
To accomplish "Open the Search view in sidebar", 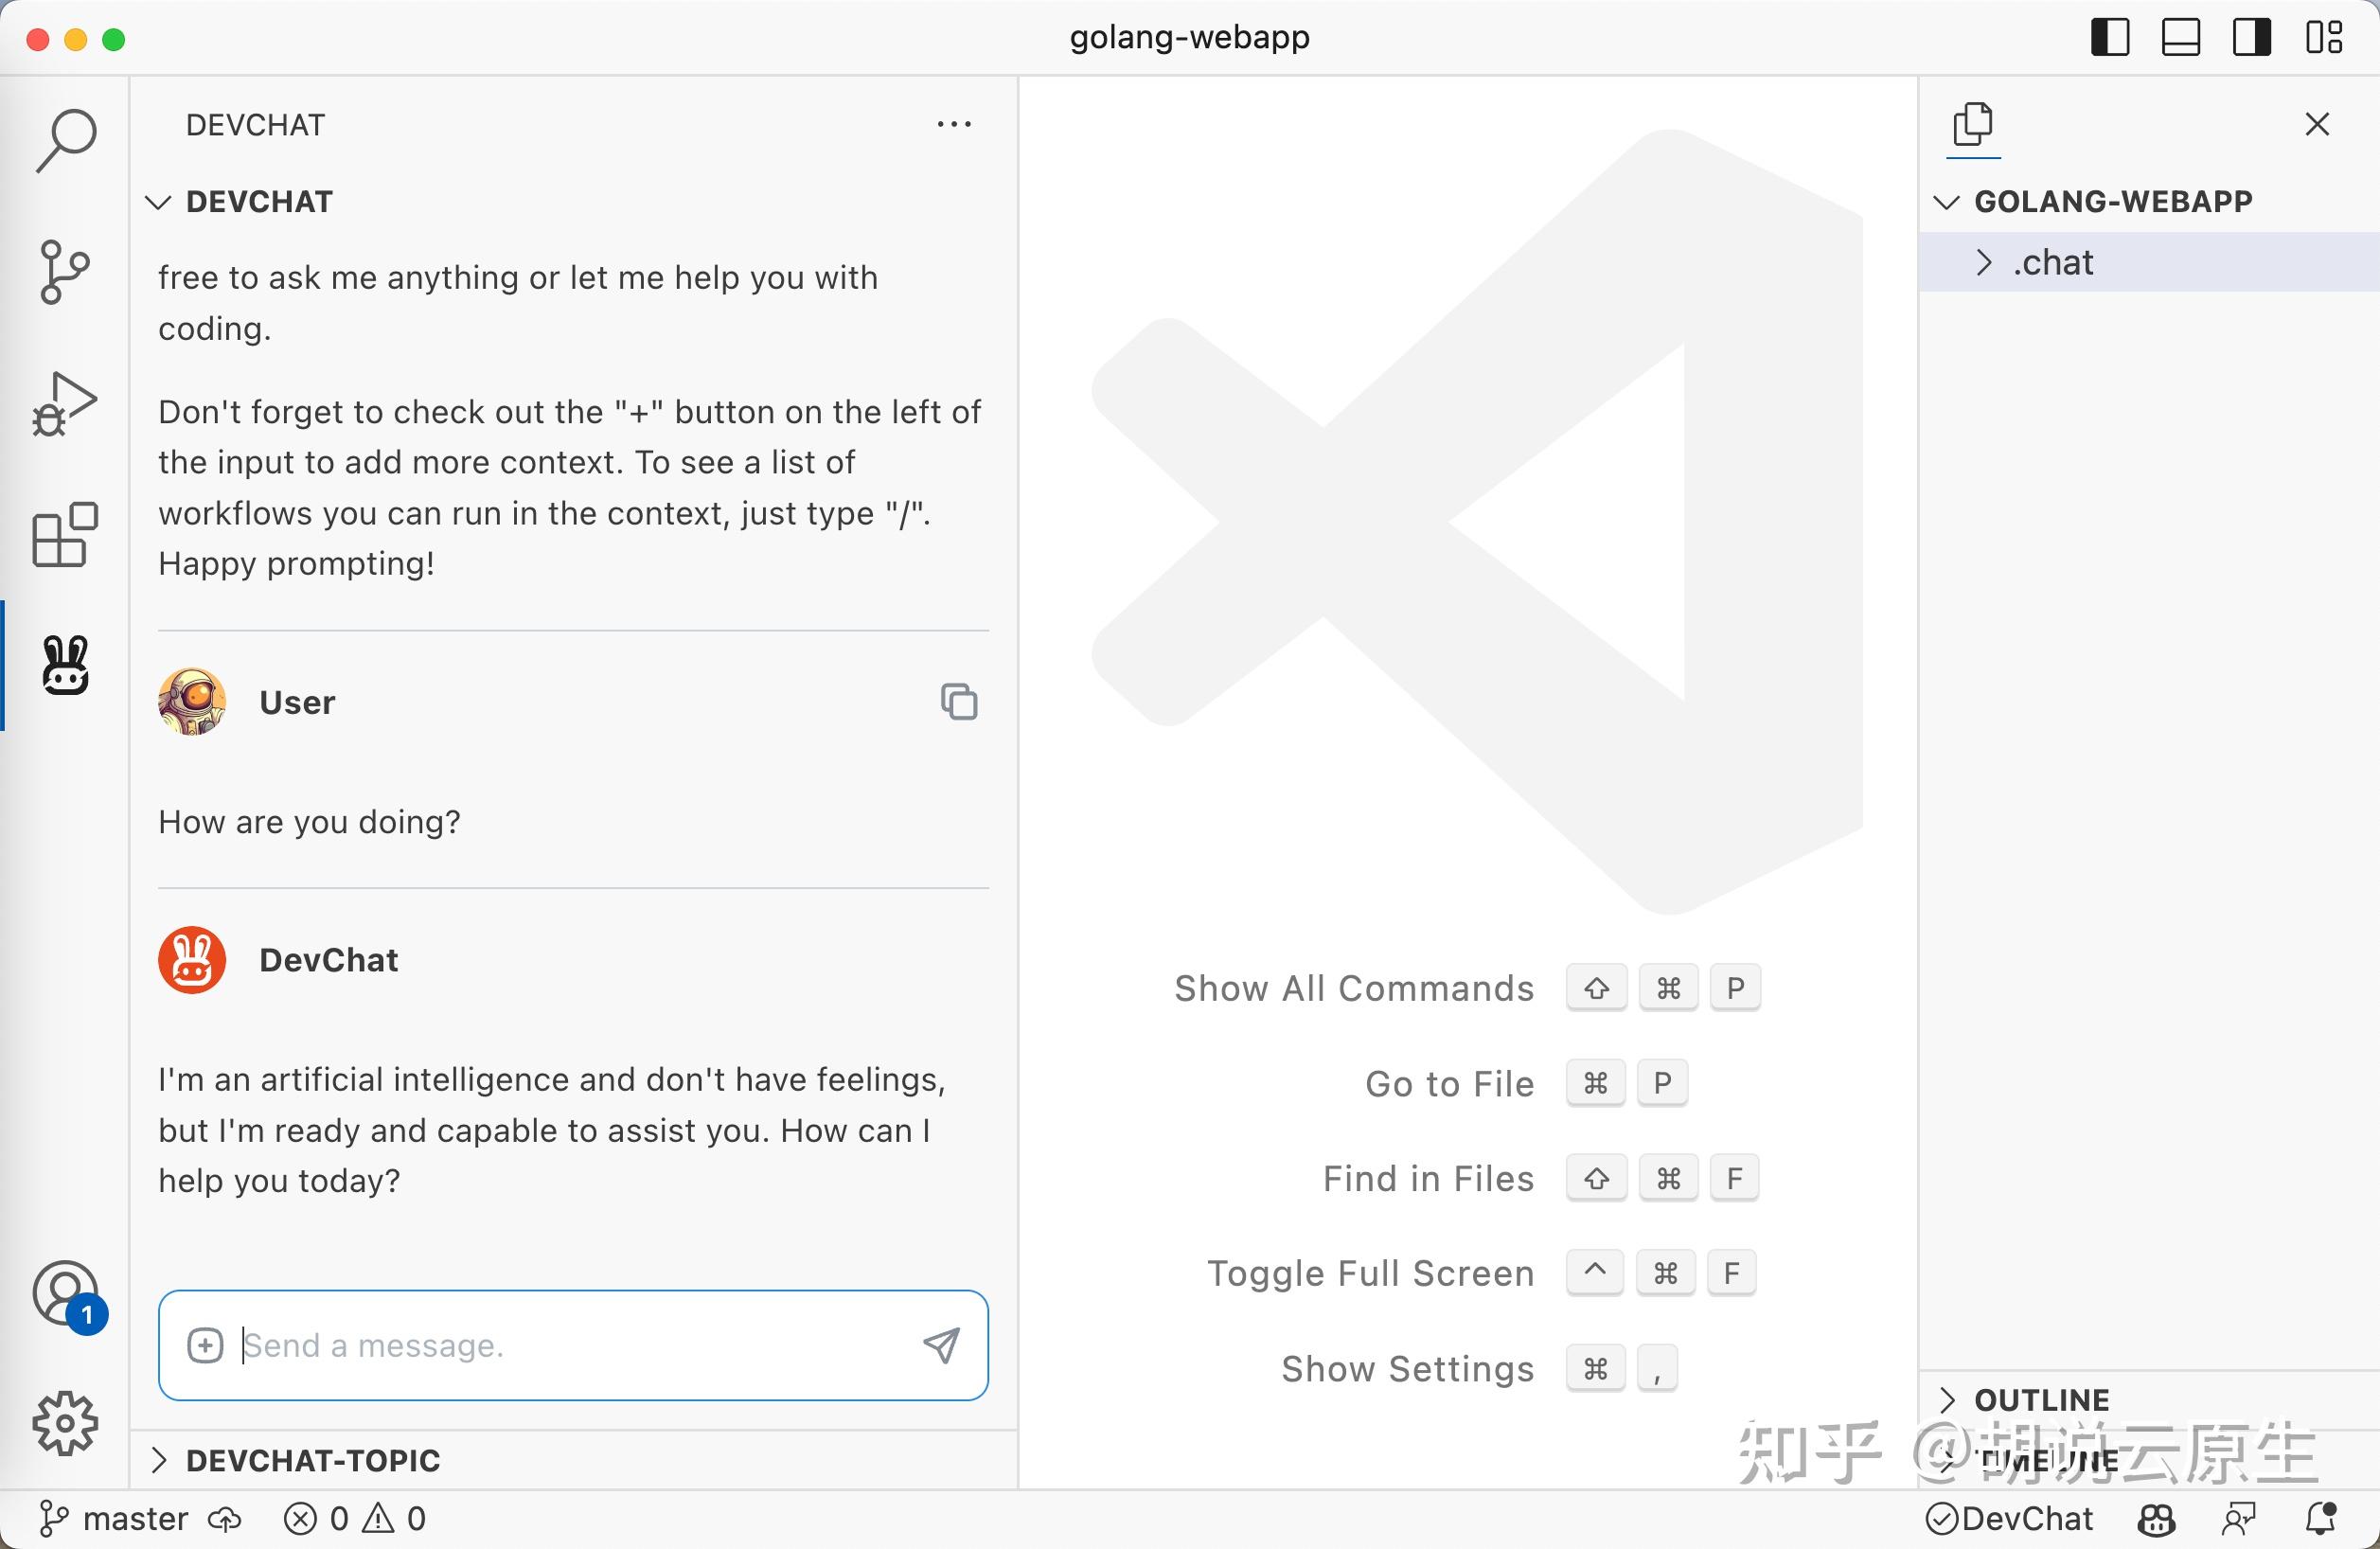I will point(65,140).
